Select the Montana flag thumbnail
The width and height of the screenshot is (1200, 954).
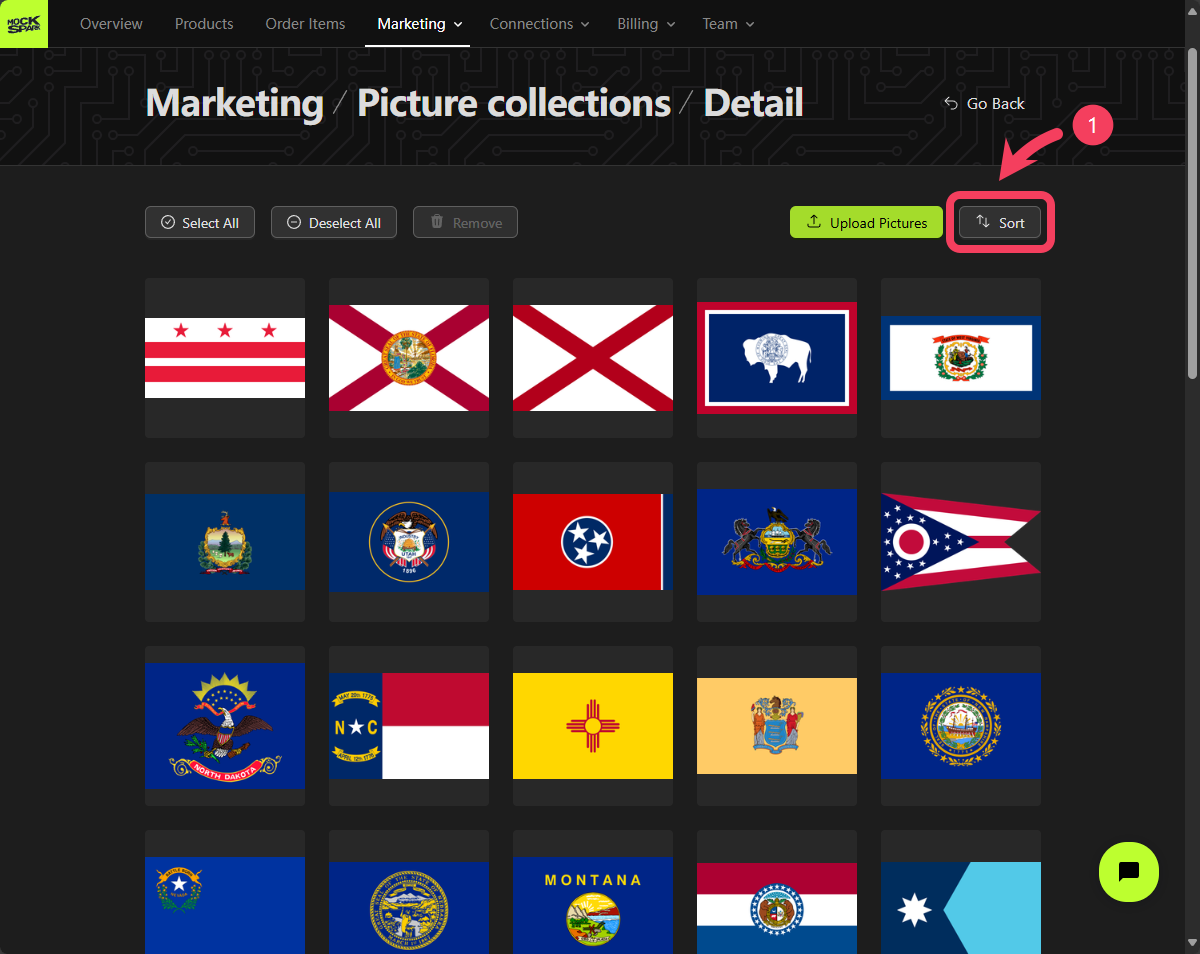coord(593,892)
